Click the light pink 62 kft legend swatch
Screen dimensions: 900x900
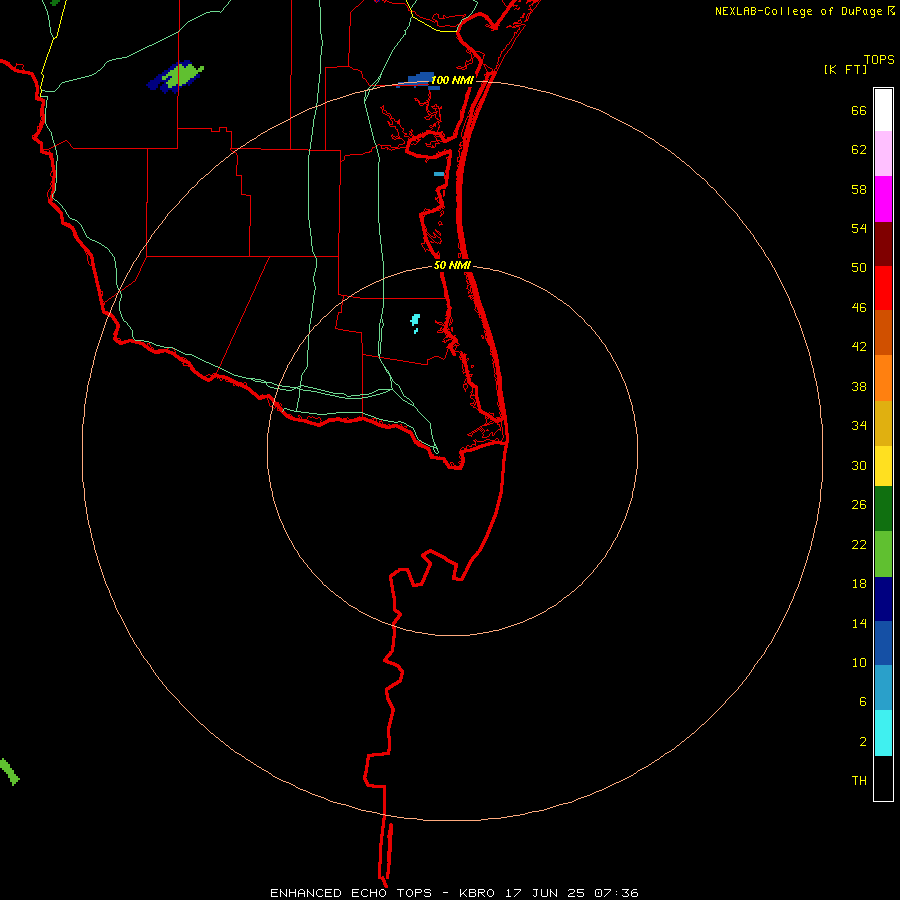(x=883, y=153)
